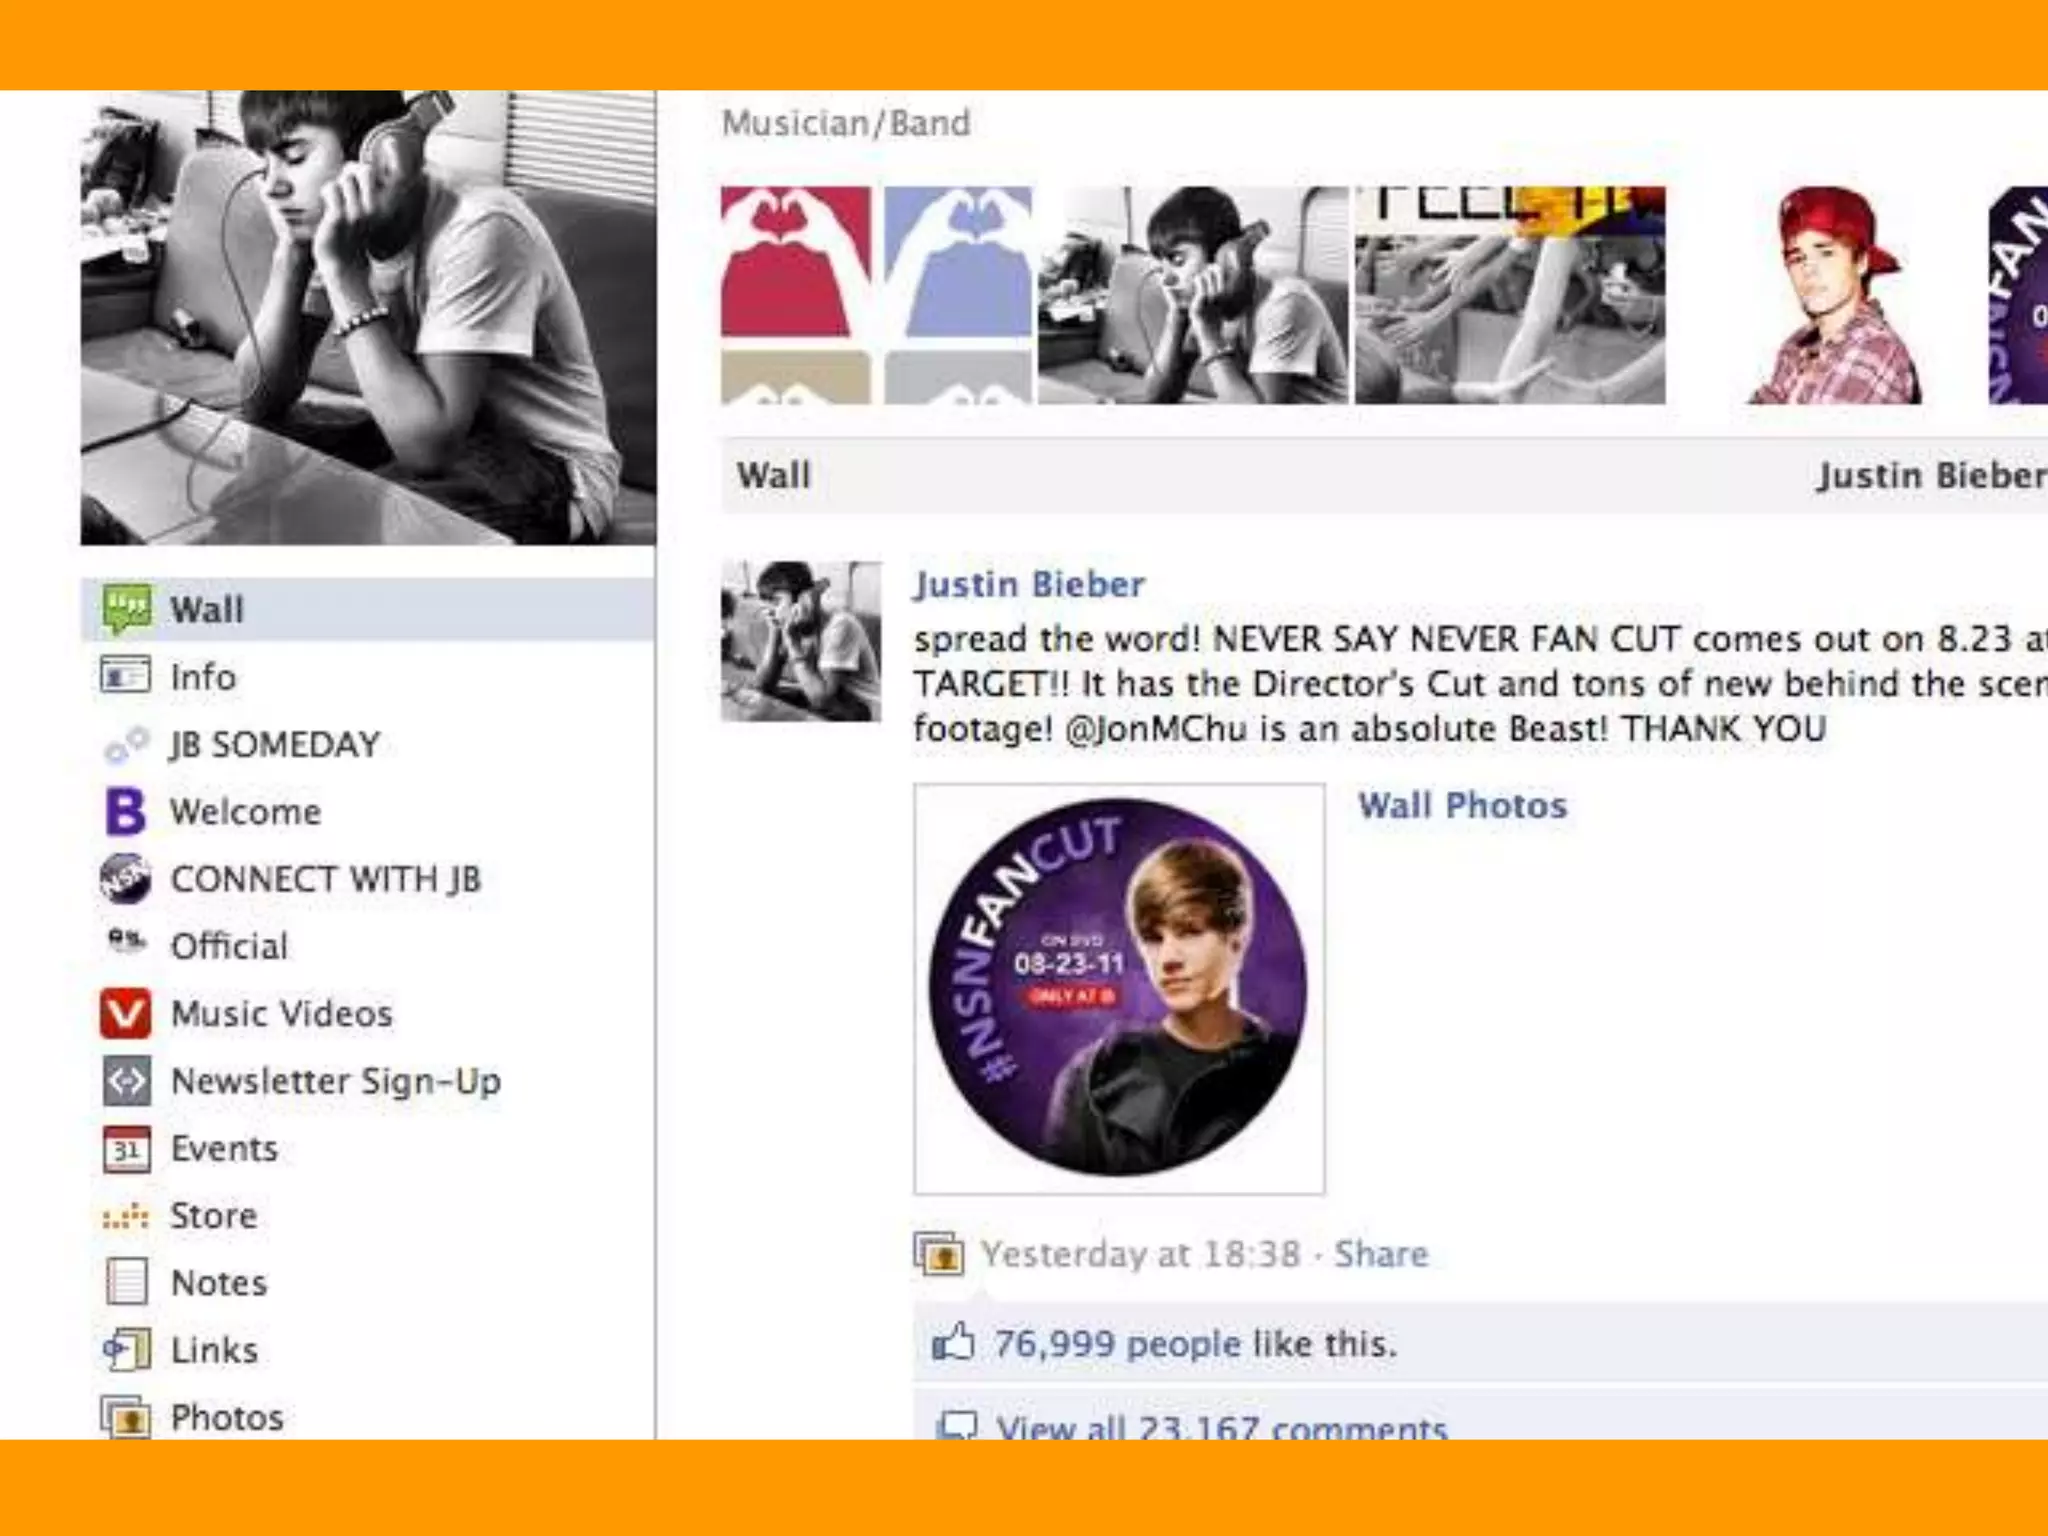The image size is (2048, 1536).
Task: Click the purple B Welcome icon
Action: pyautogui.click(x=126, y=811)
